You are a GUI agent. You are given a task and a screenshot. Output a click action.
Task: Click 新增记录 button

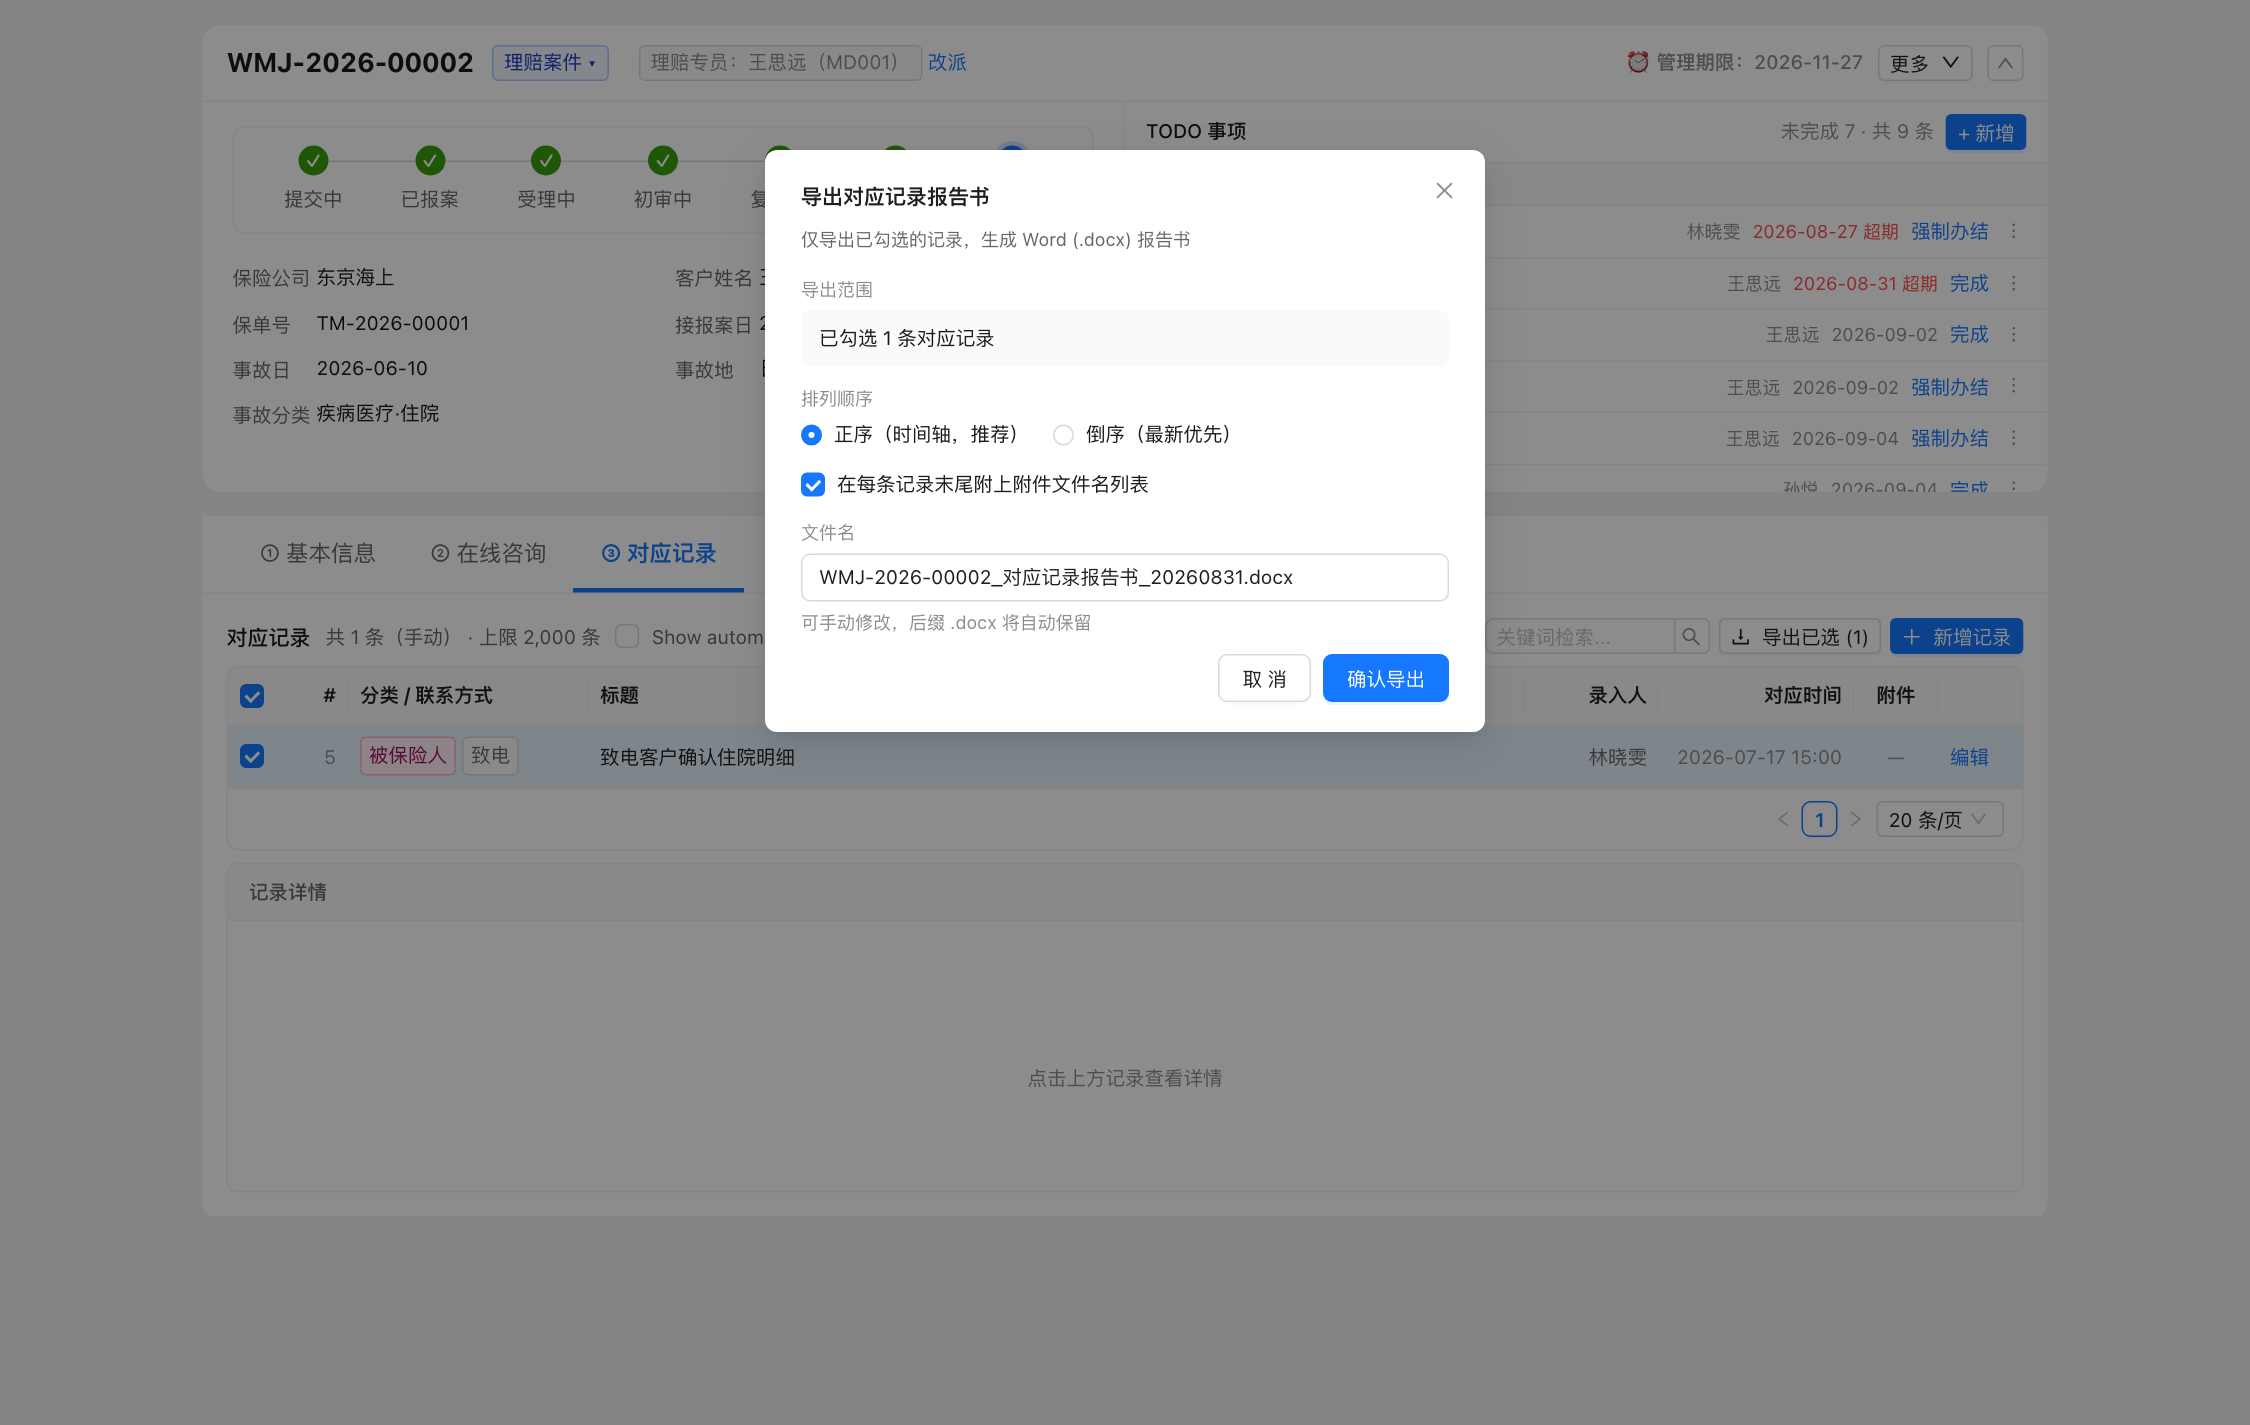1956,637
